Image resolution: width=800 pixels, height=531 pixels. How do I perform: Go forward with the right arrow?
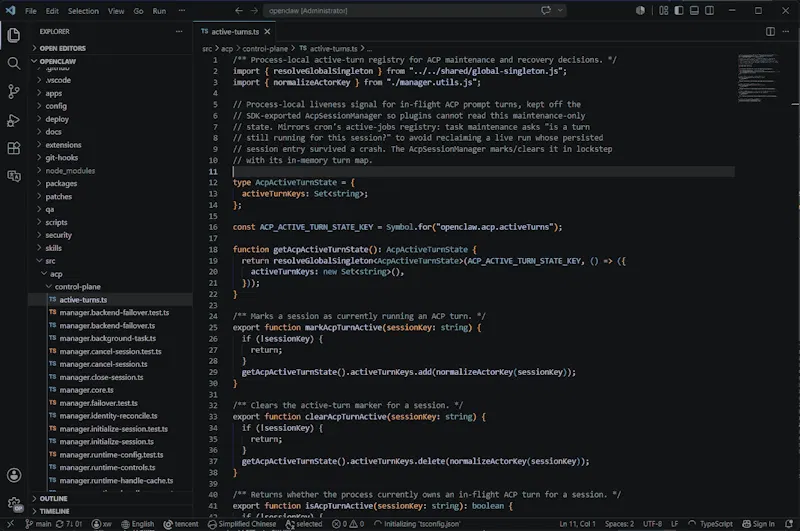tap(254, 11)
